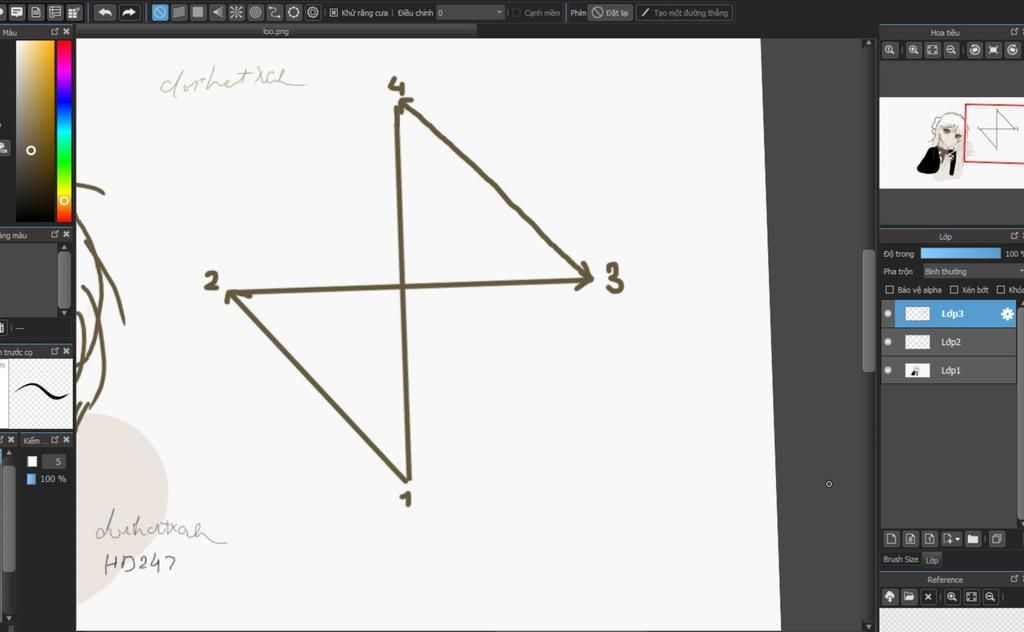Viewport: 1024px width, 632px height.
Task: Open layer settings gear on Lớp3
Action: click(x=1007, y=314)
